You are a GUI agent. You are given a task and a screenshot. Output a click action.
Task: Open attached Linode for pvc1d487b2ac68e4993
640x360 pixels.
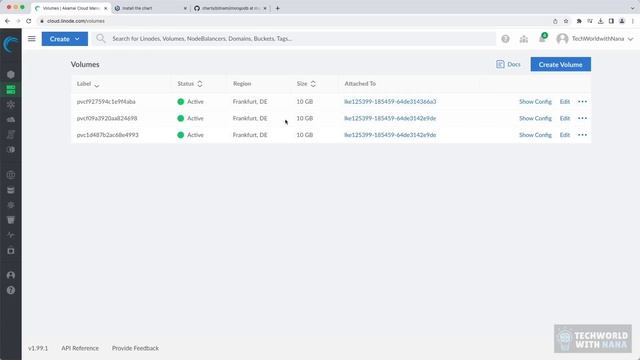[x=390, y=135]
